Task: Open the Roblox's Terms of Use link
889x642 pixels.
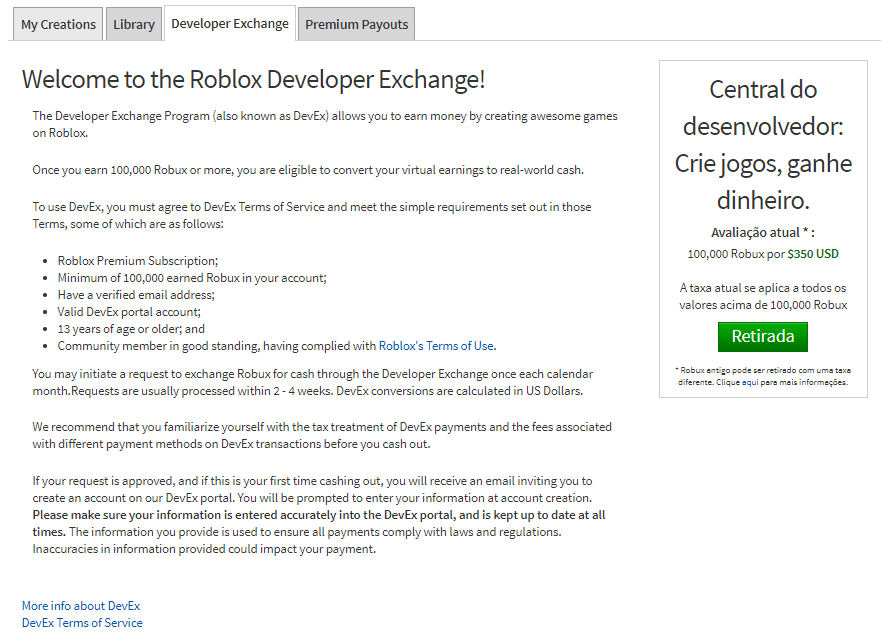Action: point(436,346)
